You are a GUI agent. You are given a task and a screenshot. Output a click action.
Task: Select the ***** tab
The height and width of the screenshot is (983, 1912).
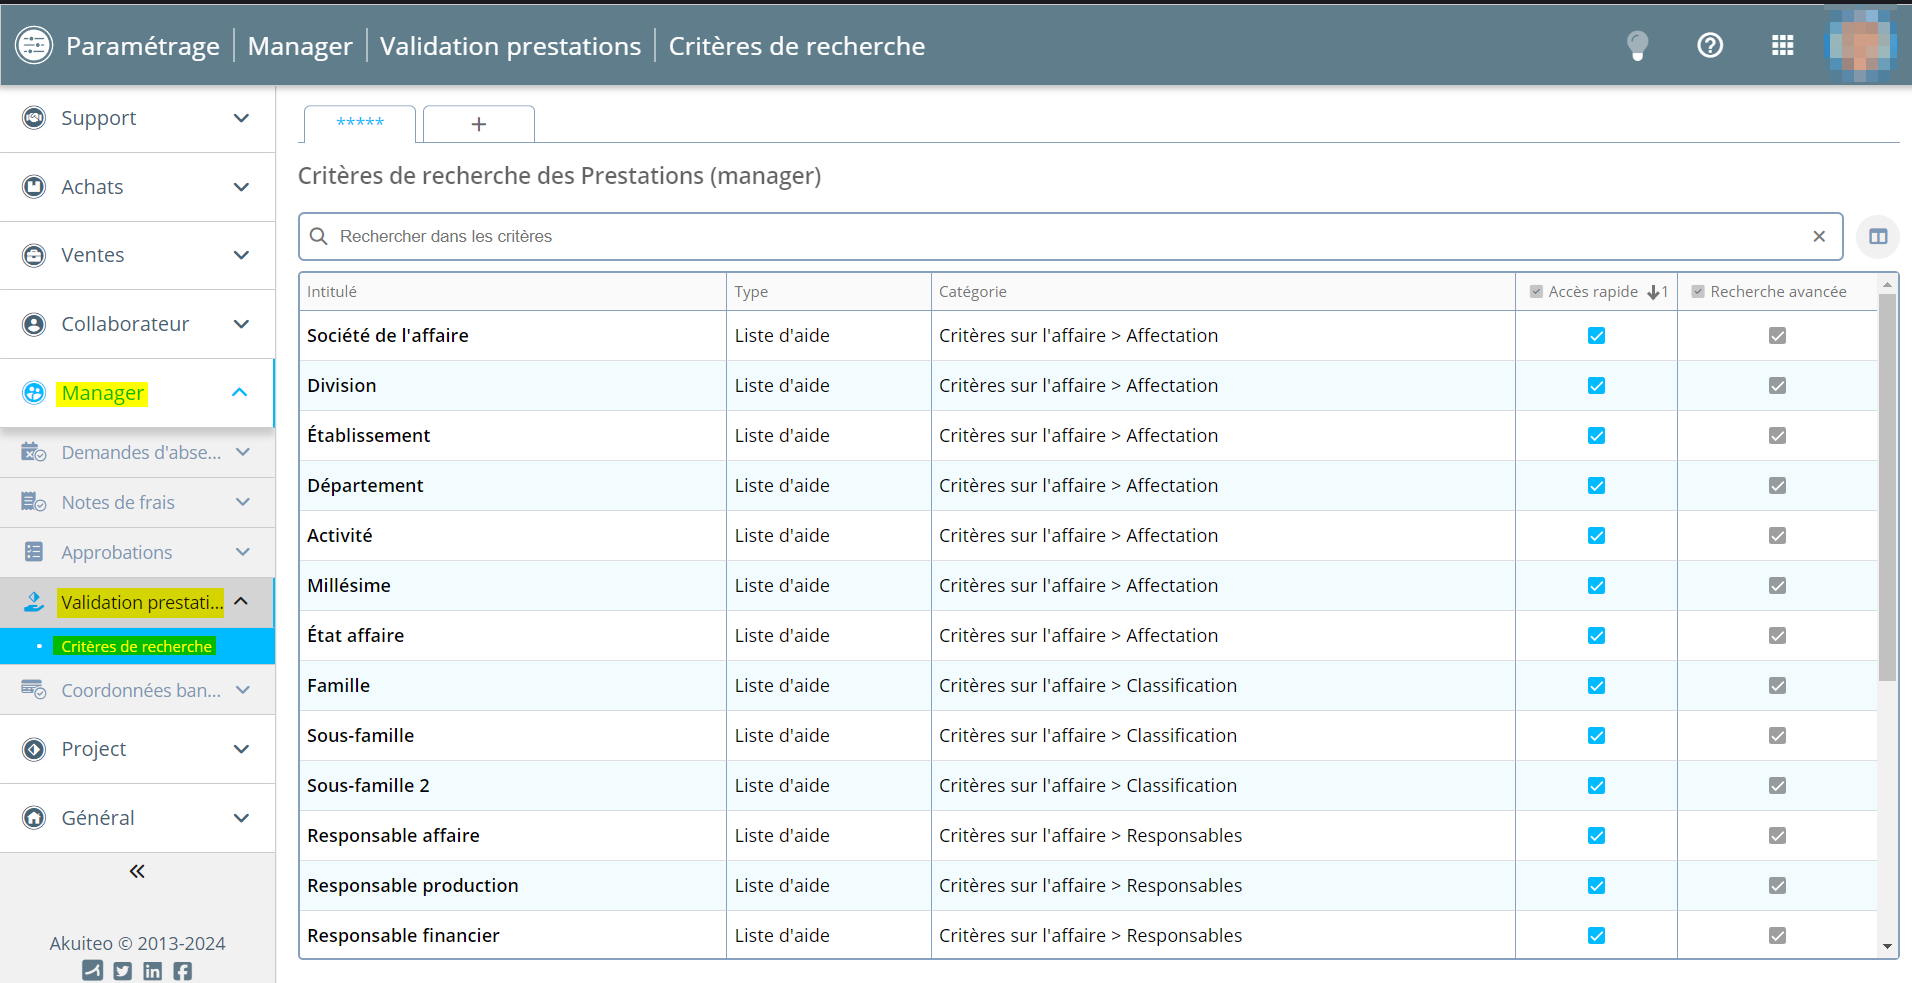(x=360, y=123)
